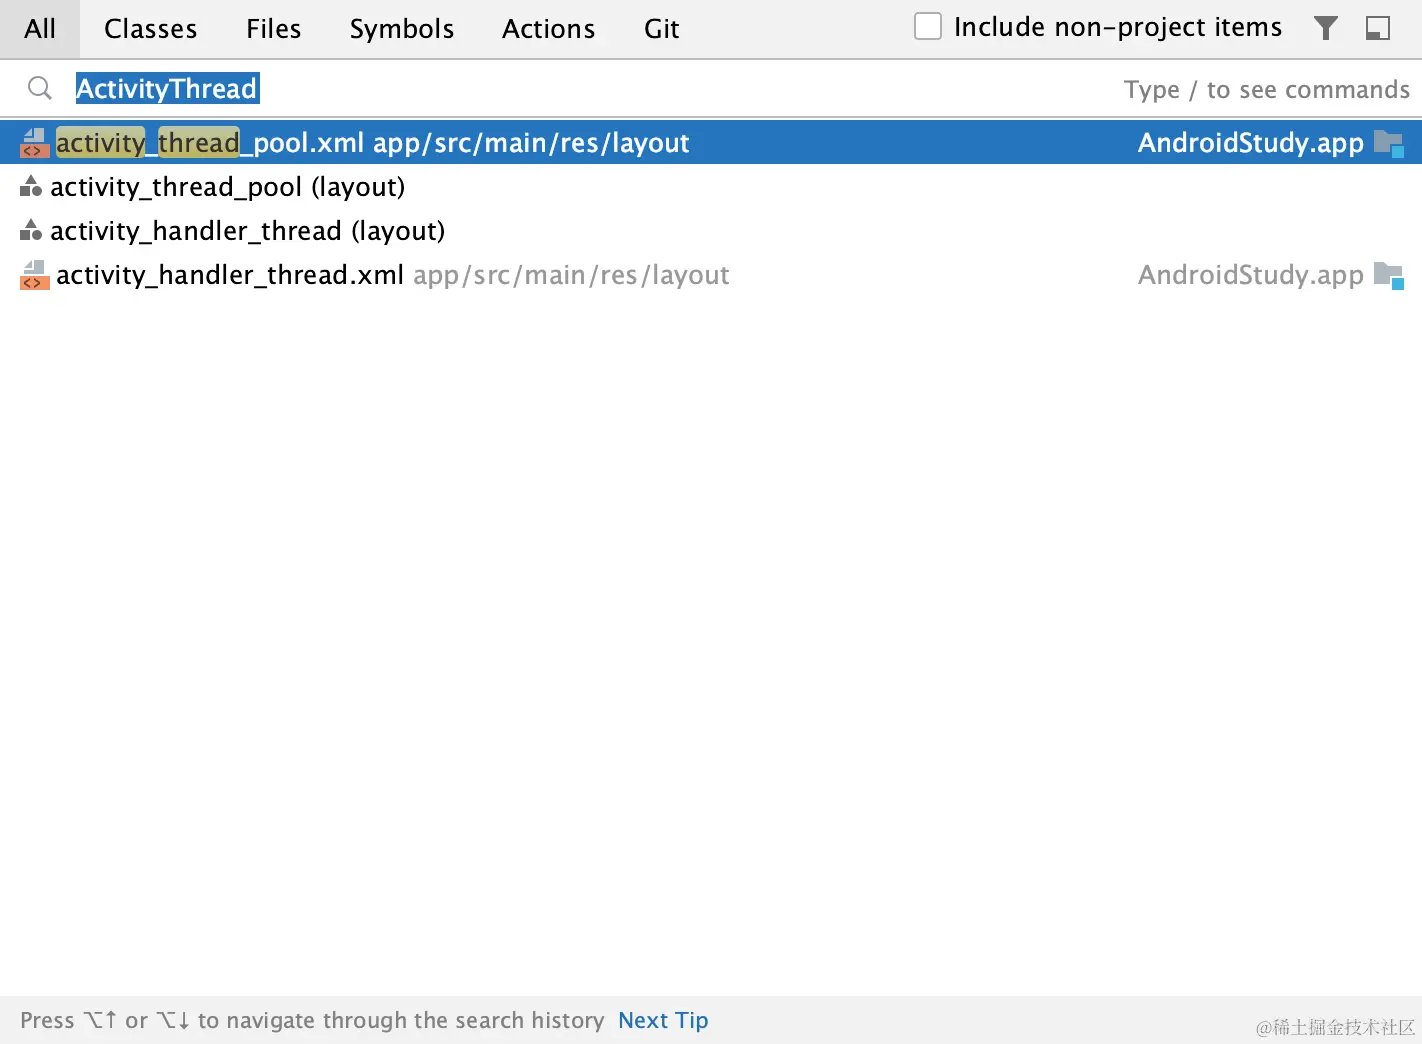Open the Git tab

click(662, 29)
